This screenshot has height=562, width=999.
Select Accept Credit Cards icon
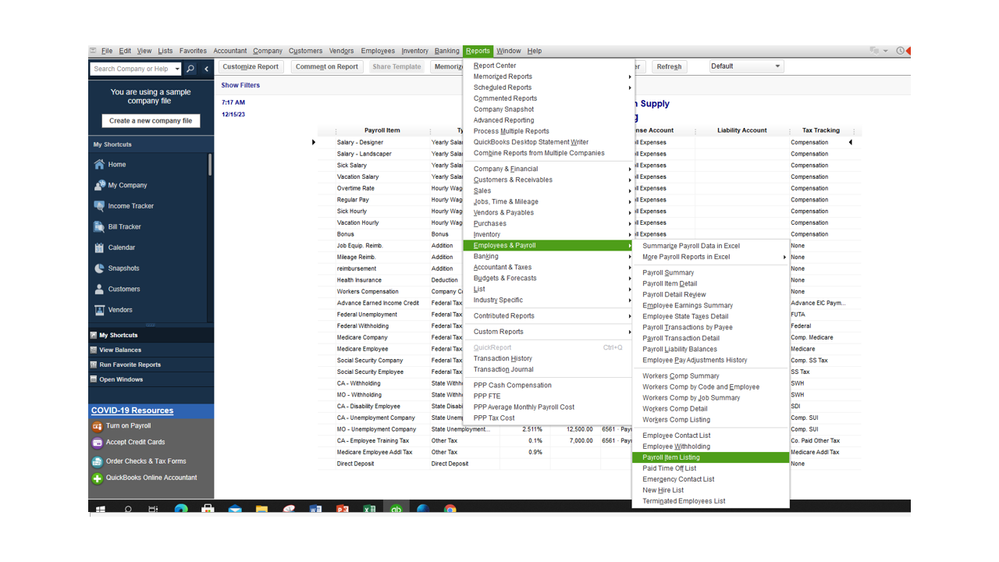tap(97, 443)
